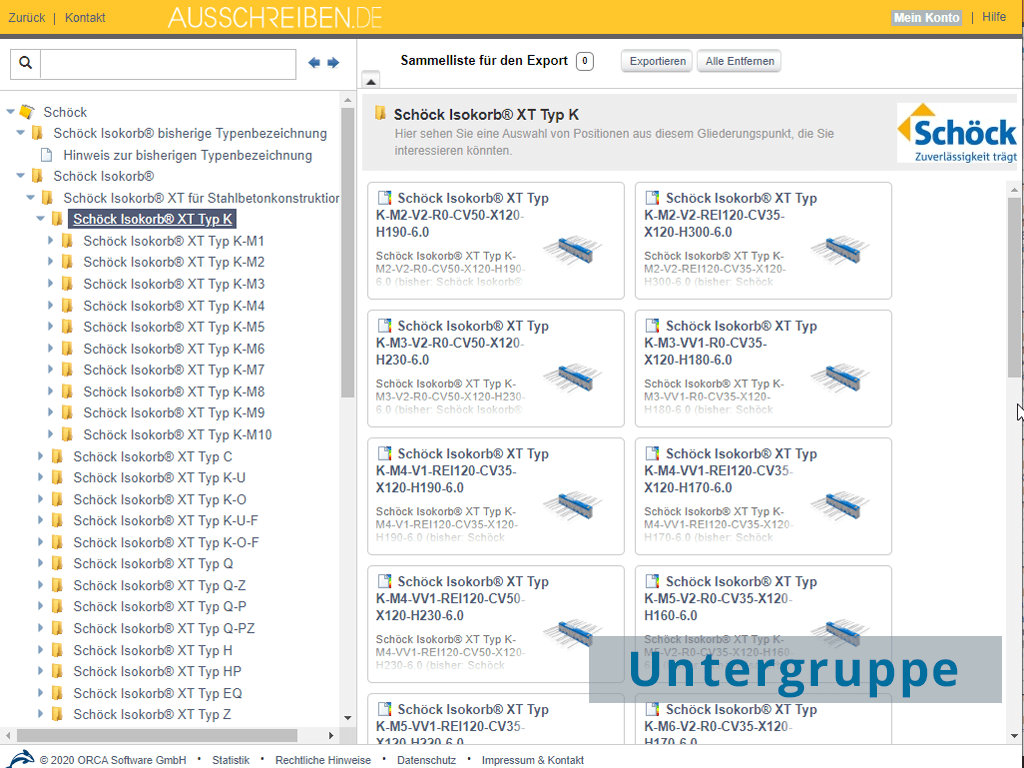This screenshot has width=1024, height=768.
Task: Open the Hilfe page
Action: tap(994, 17)
